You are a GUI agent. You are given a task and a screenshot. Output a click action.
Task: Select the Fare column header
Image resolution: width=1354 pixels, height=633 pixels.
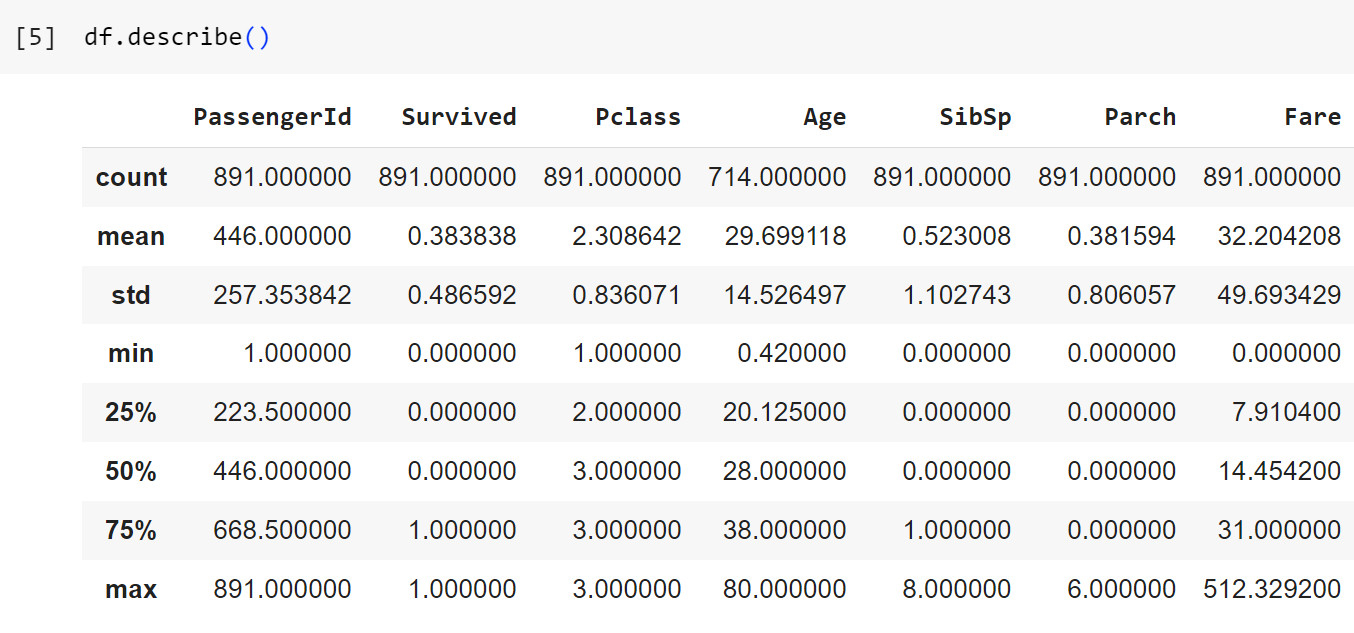click(1312, 117)
